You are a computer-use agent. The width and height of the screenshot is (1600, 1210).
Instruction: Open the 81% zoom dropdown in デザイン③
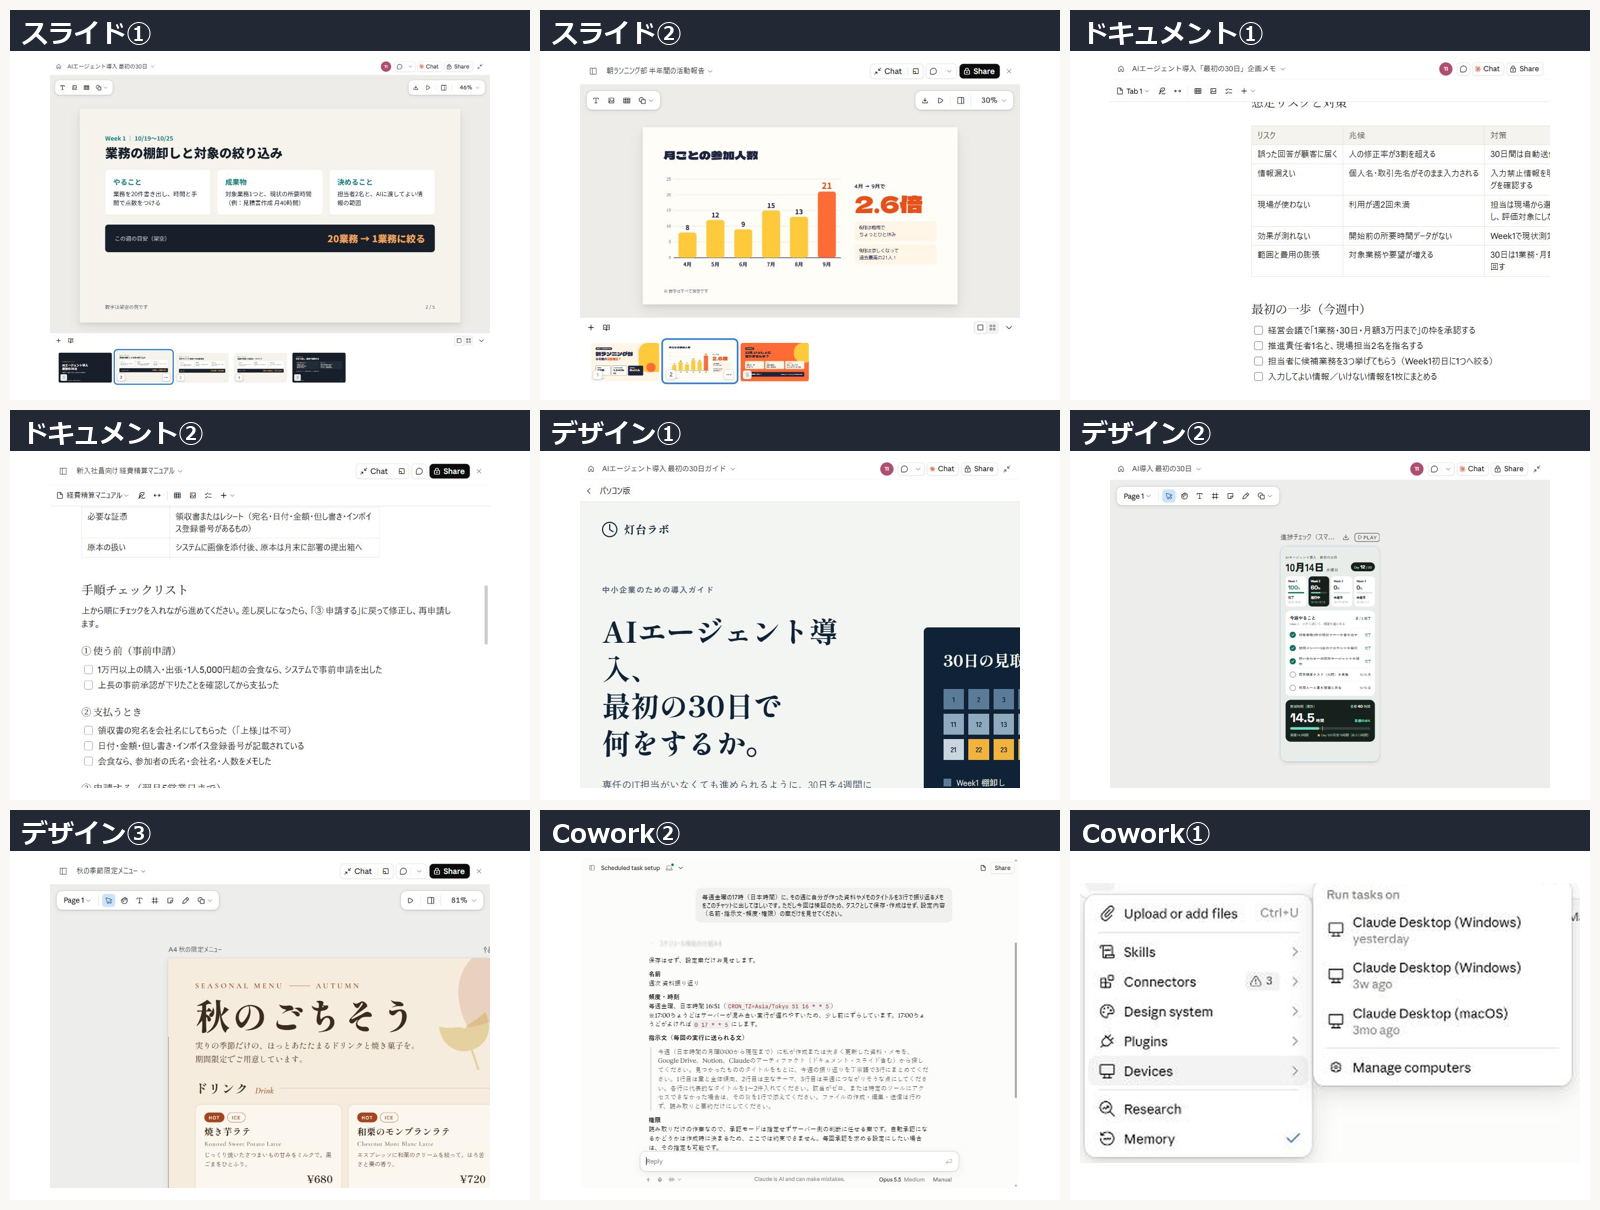(463, 900)
